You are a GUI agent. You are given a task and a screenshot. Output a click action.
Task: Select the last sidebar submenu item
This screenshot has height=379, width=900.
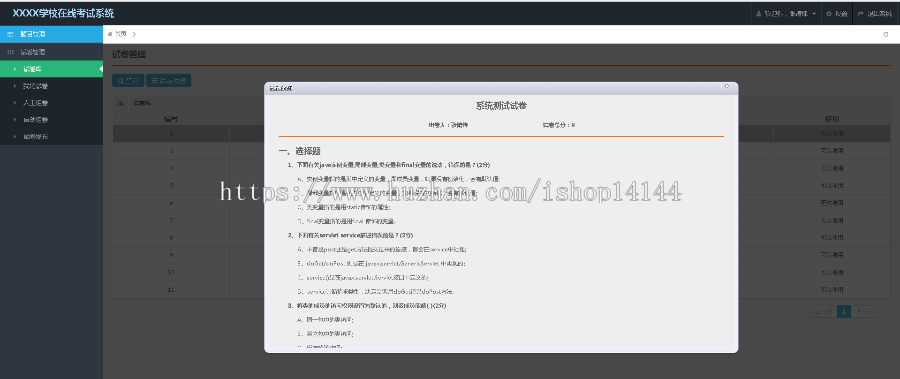(x=52, y=137)
